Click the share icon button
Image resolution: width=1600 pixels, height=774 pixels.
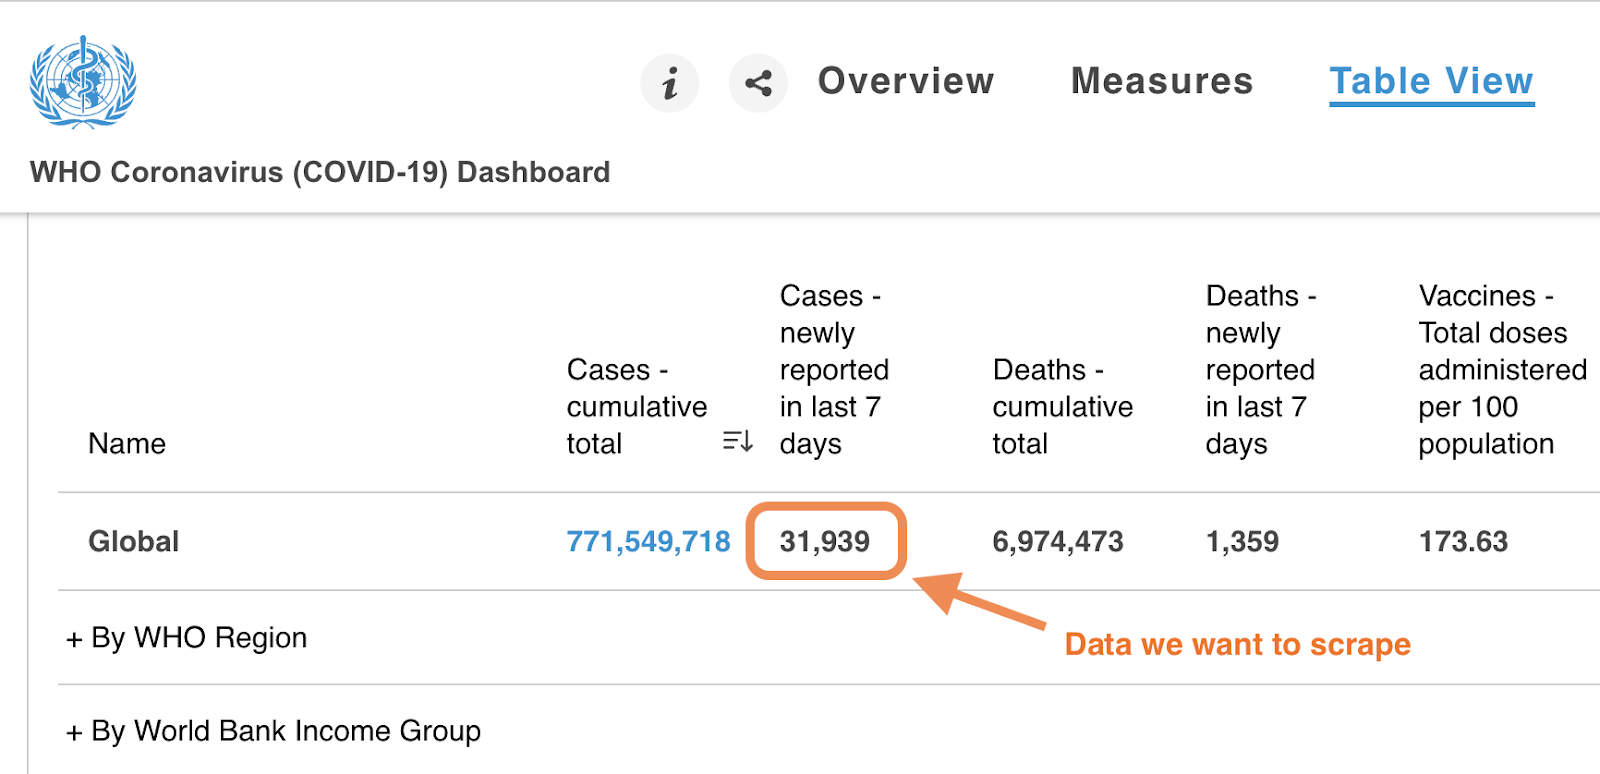[x=758, y=83]
